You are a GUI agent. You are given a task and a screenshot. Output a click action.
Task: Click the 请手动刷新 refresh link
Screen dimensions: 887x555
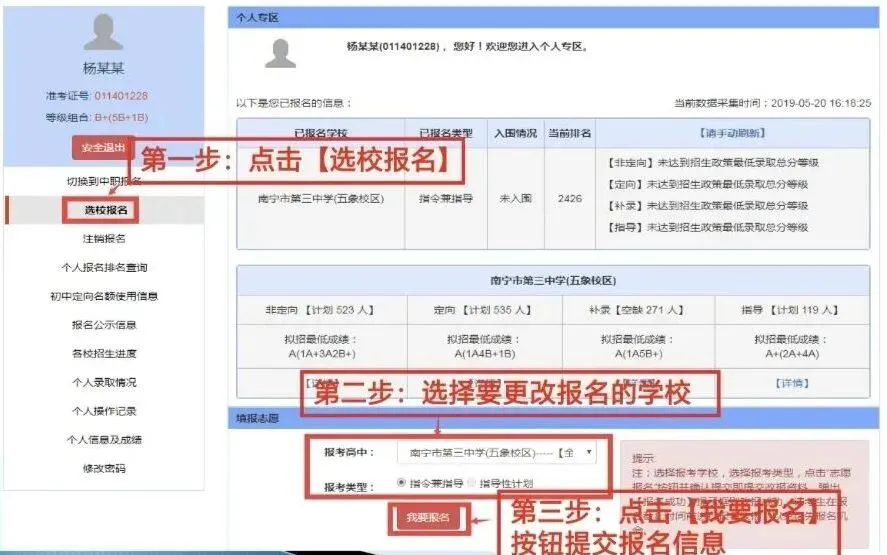[x=733, y=133]
